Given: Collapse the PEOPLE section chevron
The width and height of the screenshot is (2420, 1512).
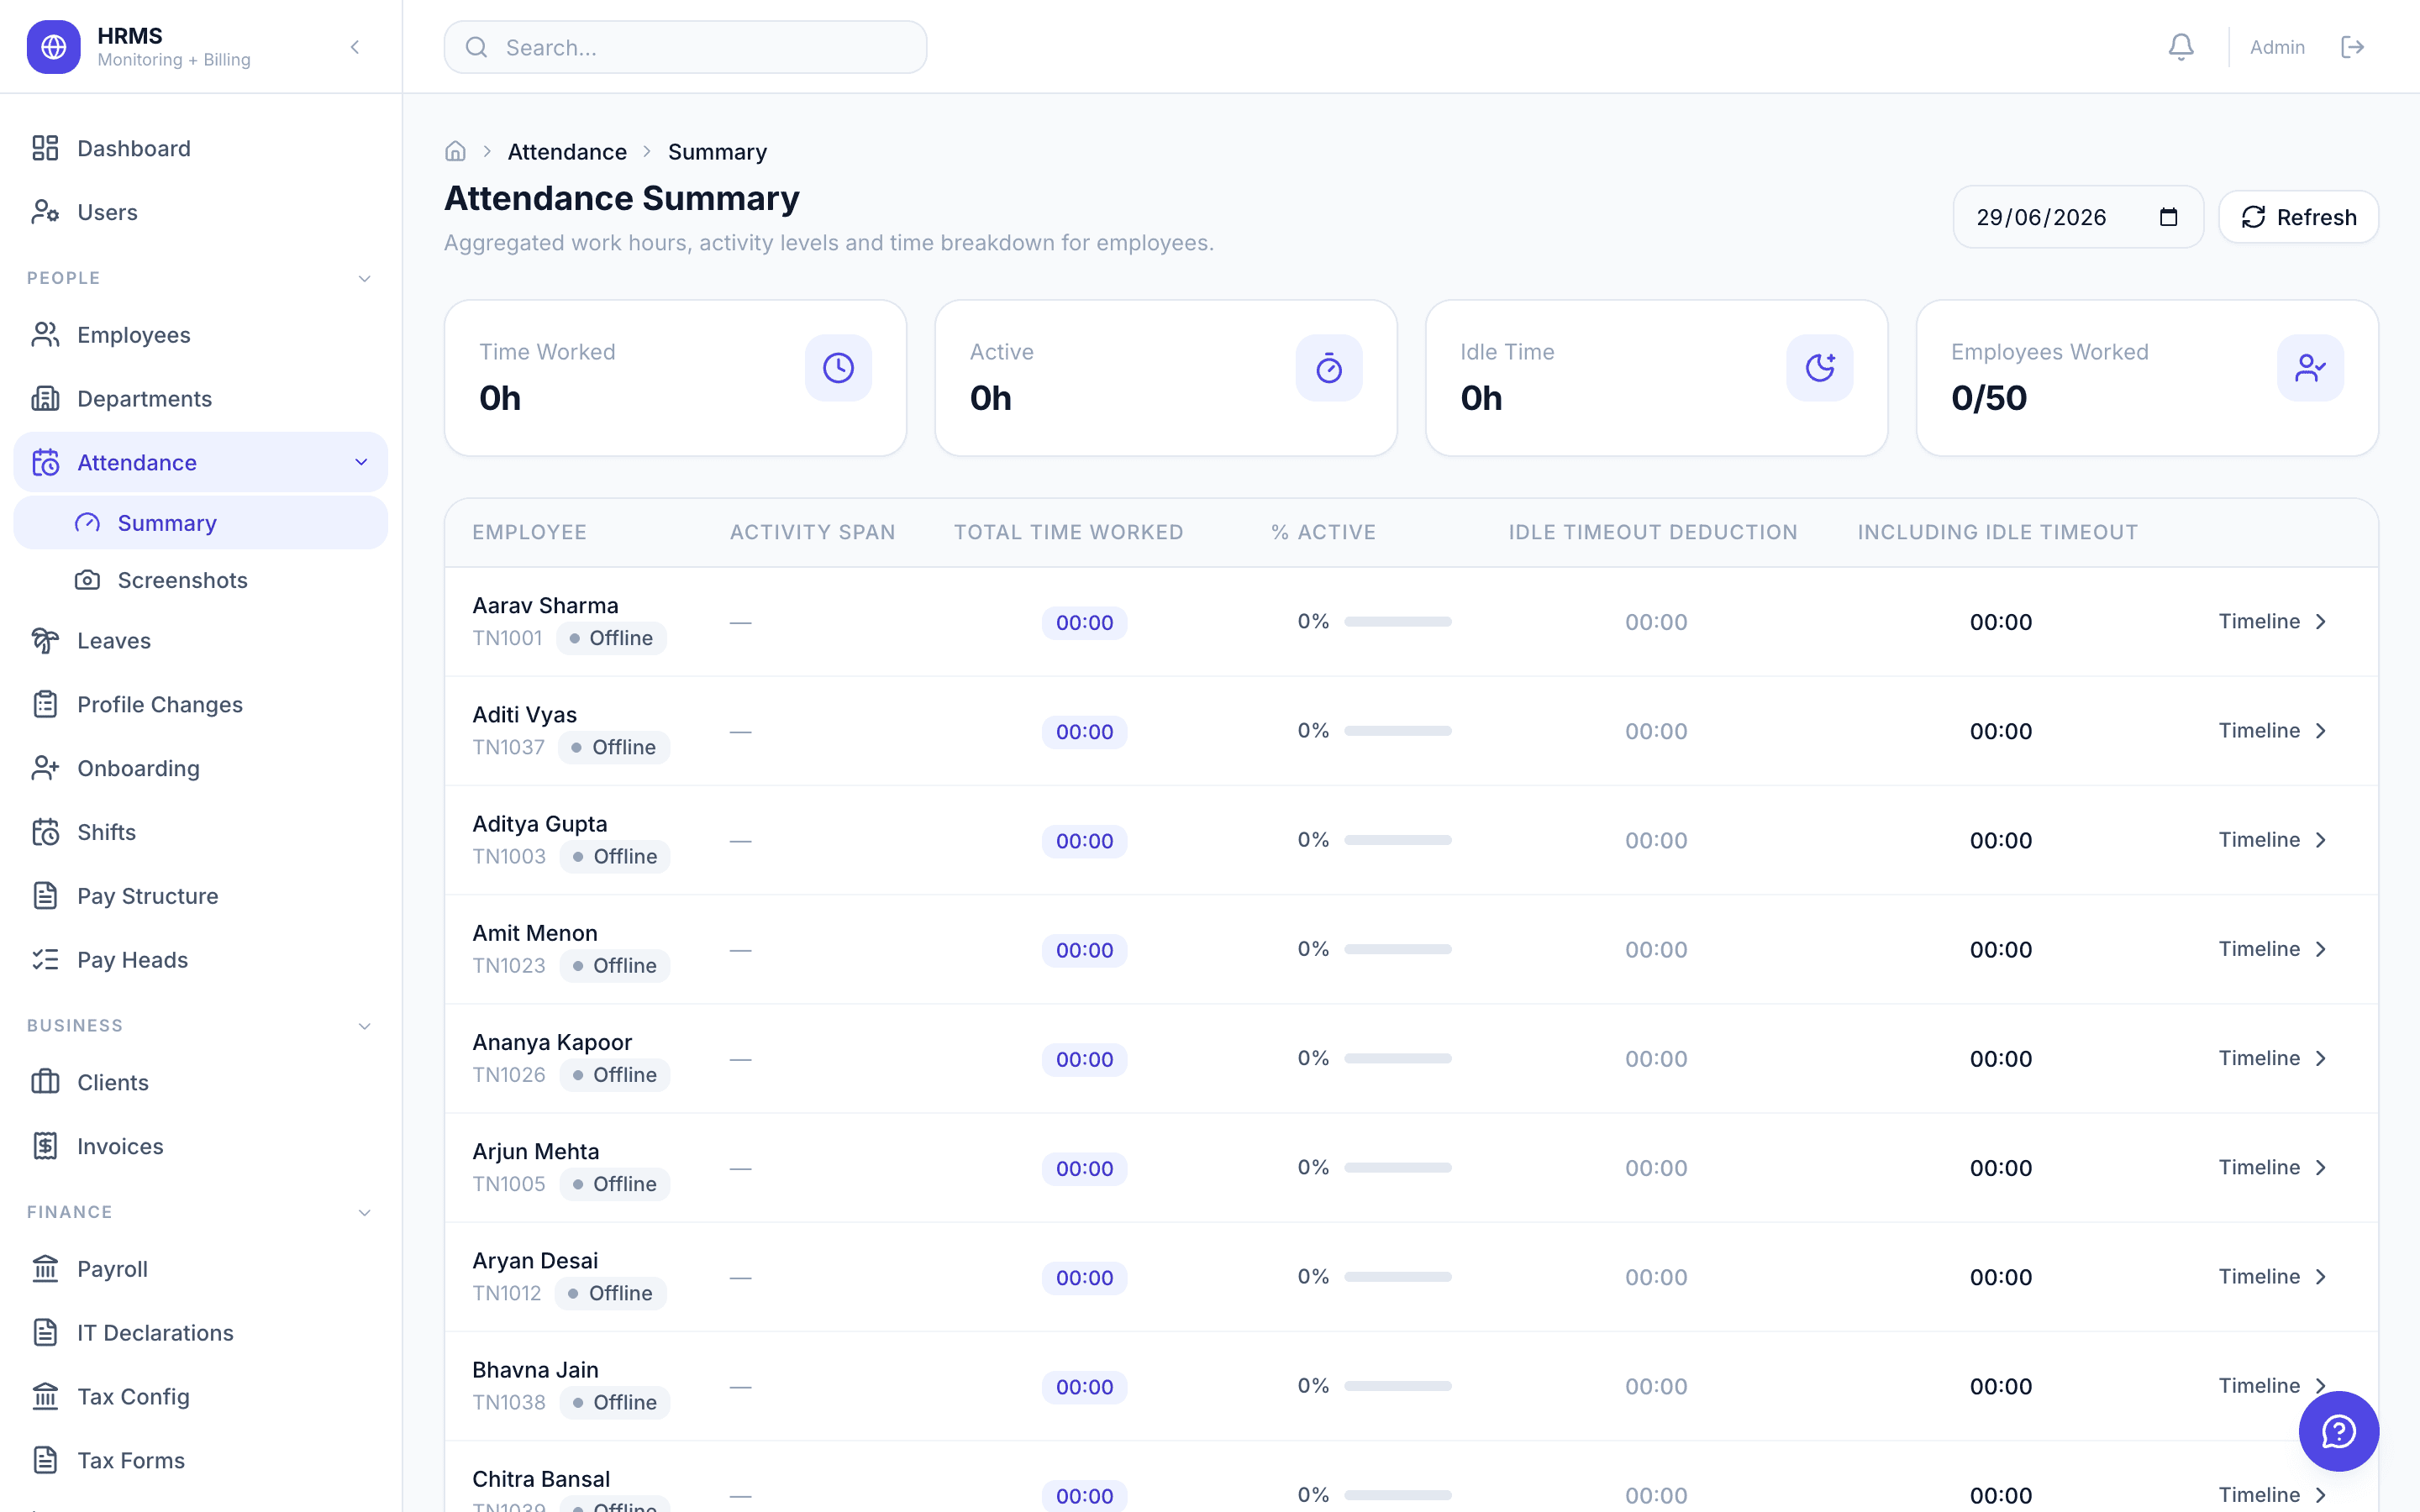Looking at the screenshot, I should (364, 278).
